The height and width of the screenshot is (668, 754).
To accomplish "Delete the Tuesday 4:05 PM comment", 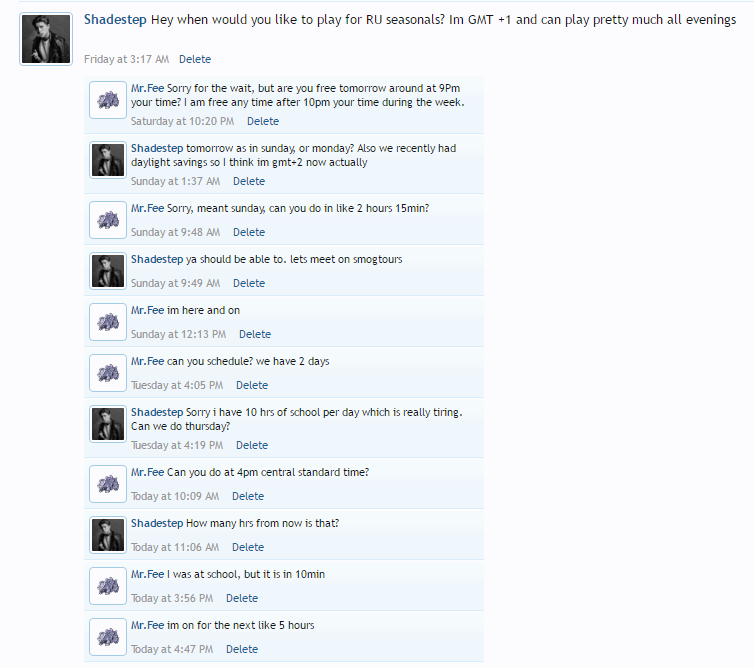I will 251,385.
